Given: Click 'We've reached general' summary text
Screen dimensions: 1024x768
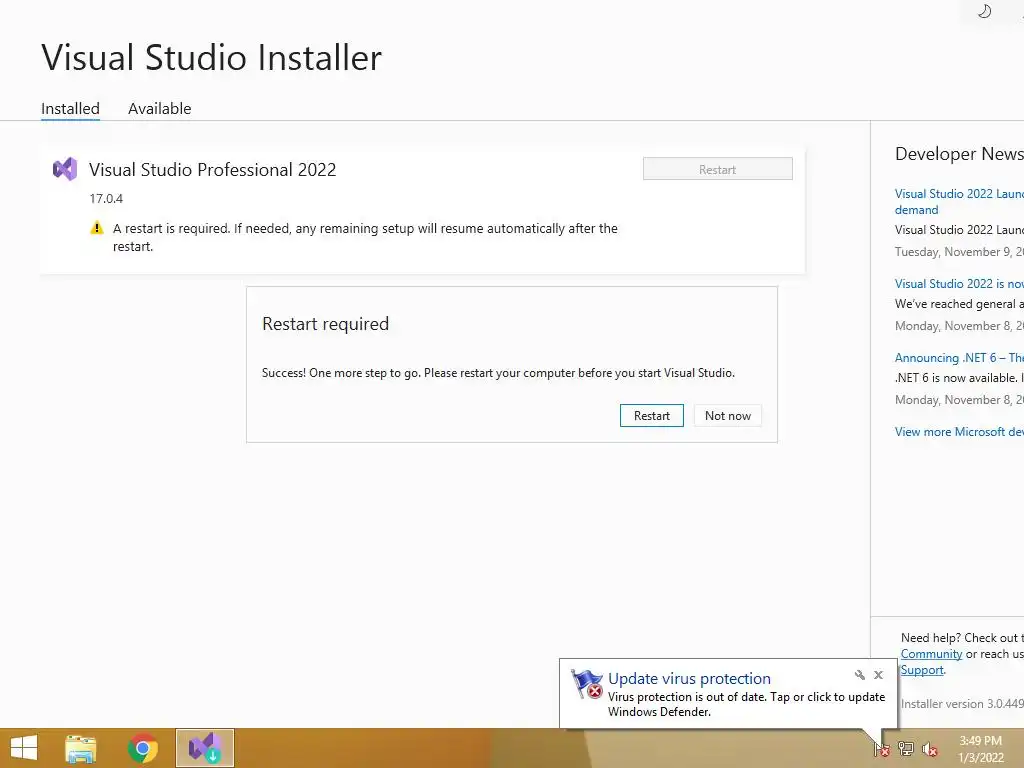Looking at the screenshot, I should click(x=959, y=304).
